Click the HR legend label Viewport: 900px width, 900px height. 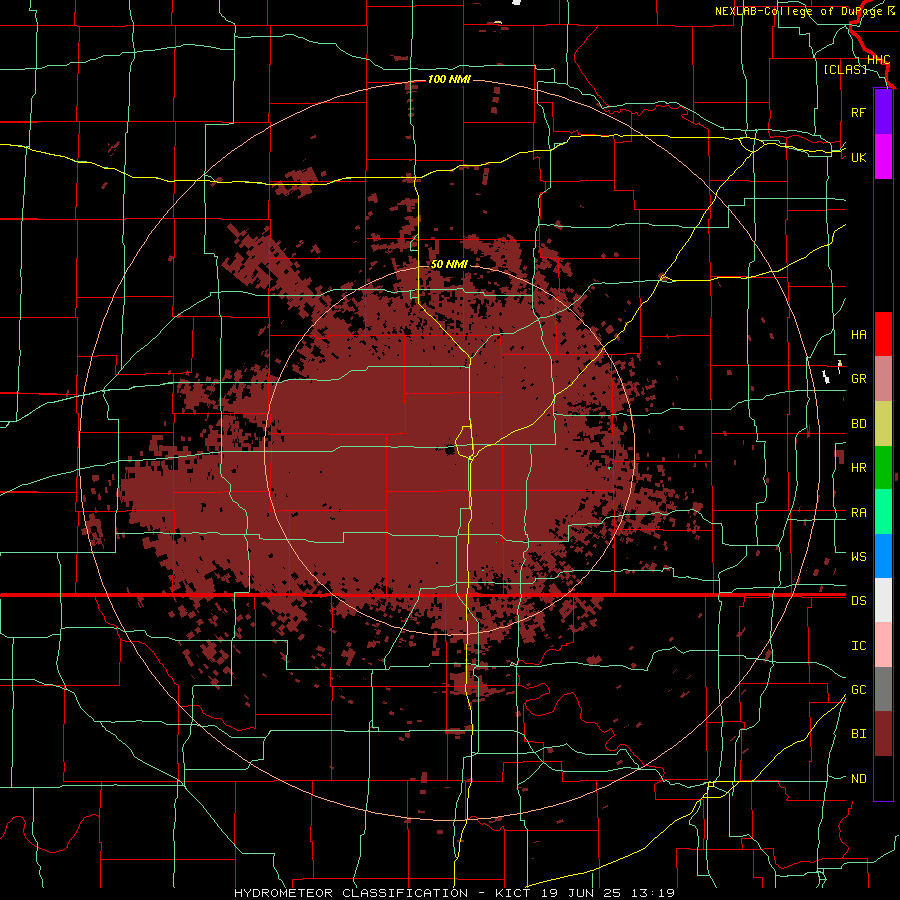pyautogui.click(x=858, y=468)
